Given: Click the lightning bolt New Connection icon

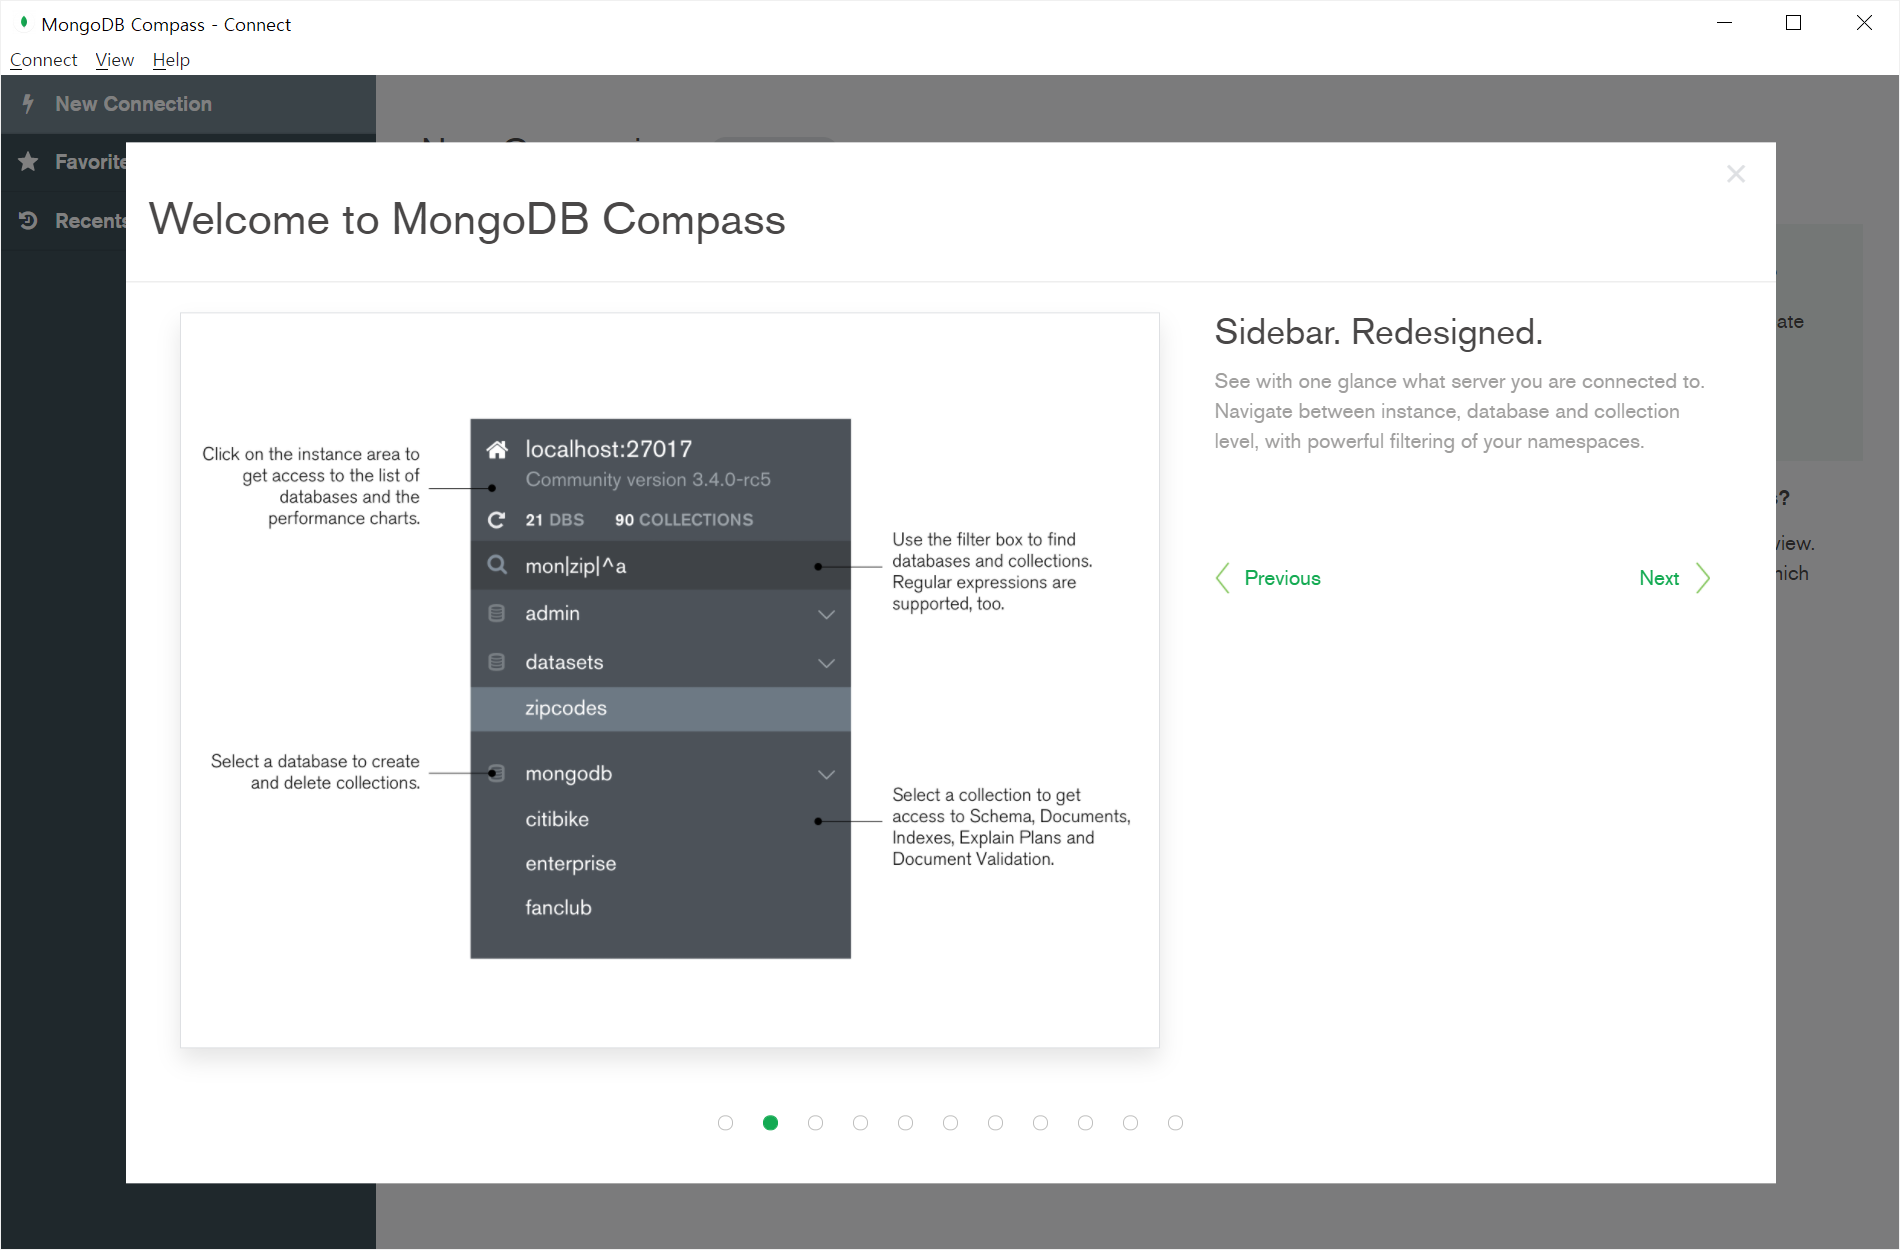Looking at the screenshot, I should [28, 103].
